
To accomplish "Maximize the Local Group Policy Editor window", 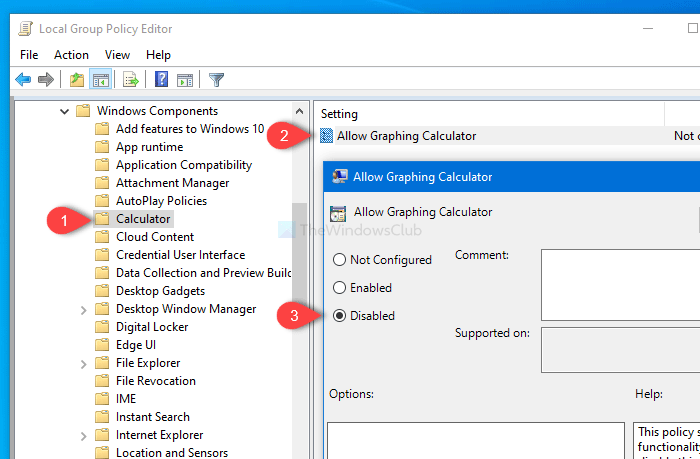I will (692, 28).
